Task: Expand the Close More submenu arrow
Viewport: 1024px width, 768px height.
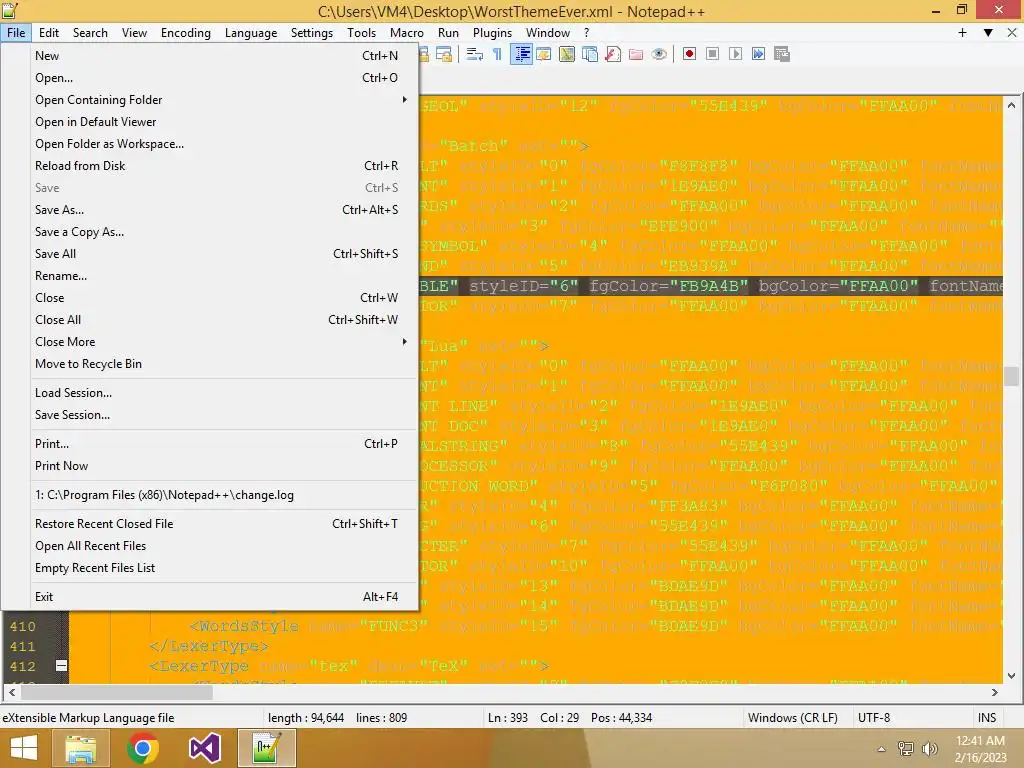Action: (405, 342)
